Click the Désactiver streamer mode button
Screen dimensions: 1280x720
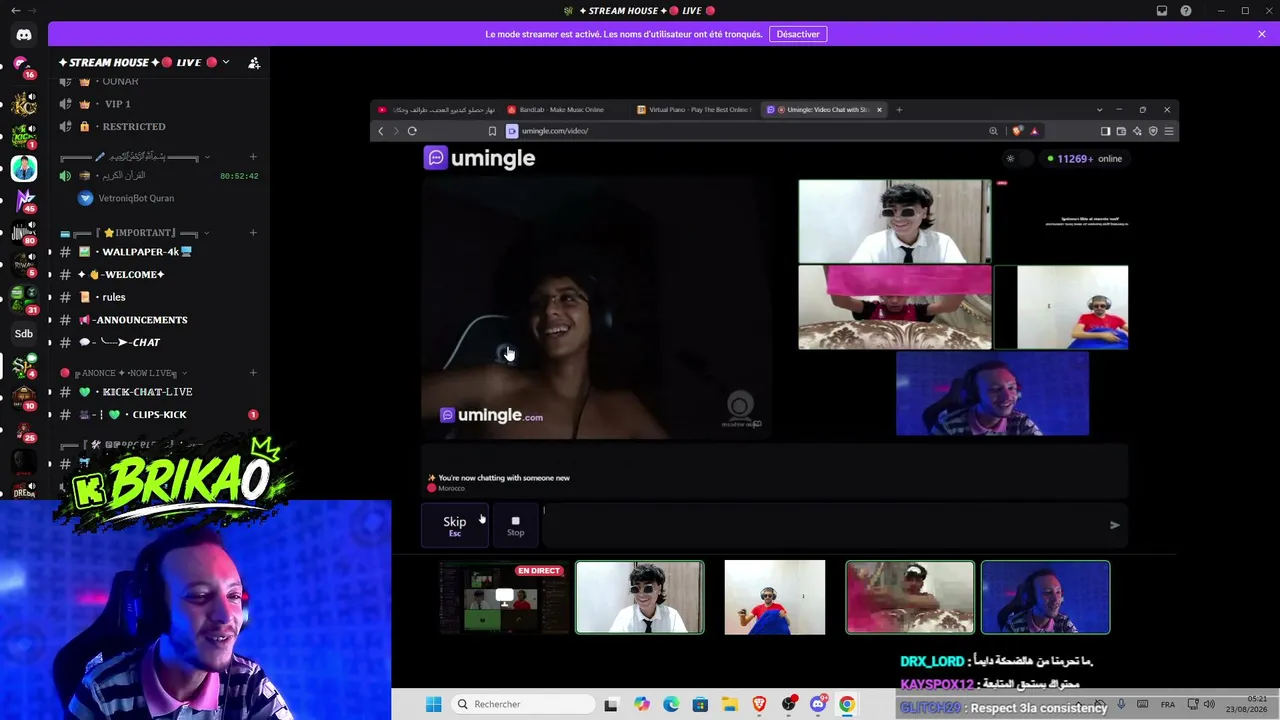point(798,34)
